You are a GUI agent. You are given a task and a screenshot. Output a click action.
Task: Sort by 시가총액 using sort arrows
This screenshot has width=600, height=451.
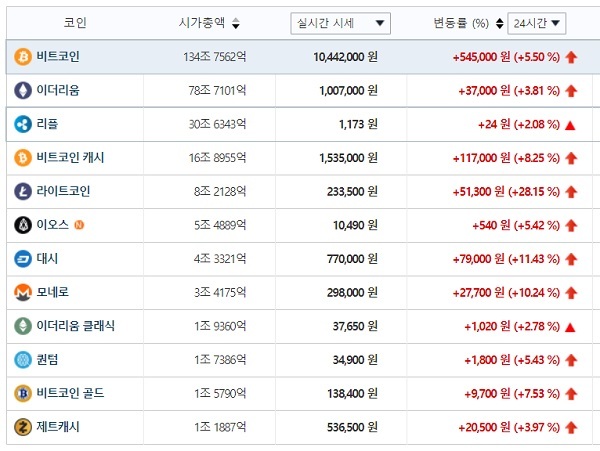[x=236, y=23]
